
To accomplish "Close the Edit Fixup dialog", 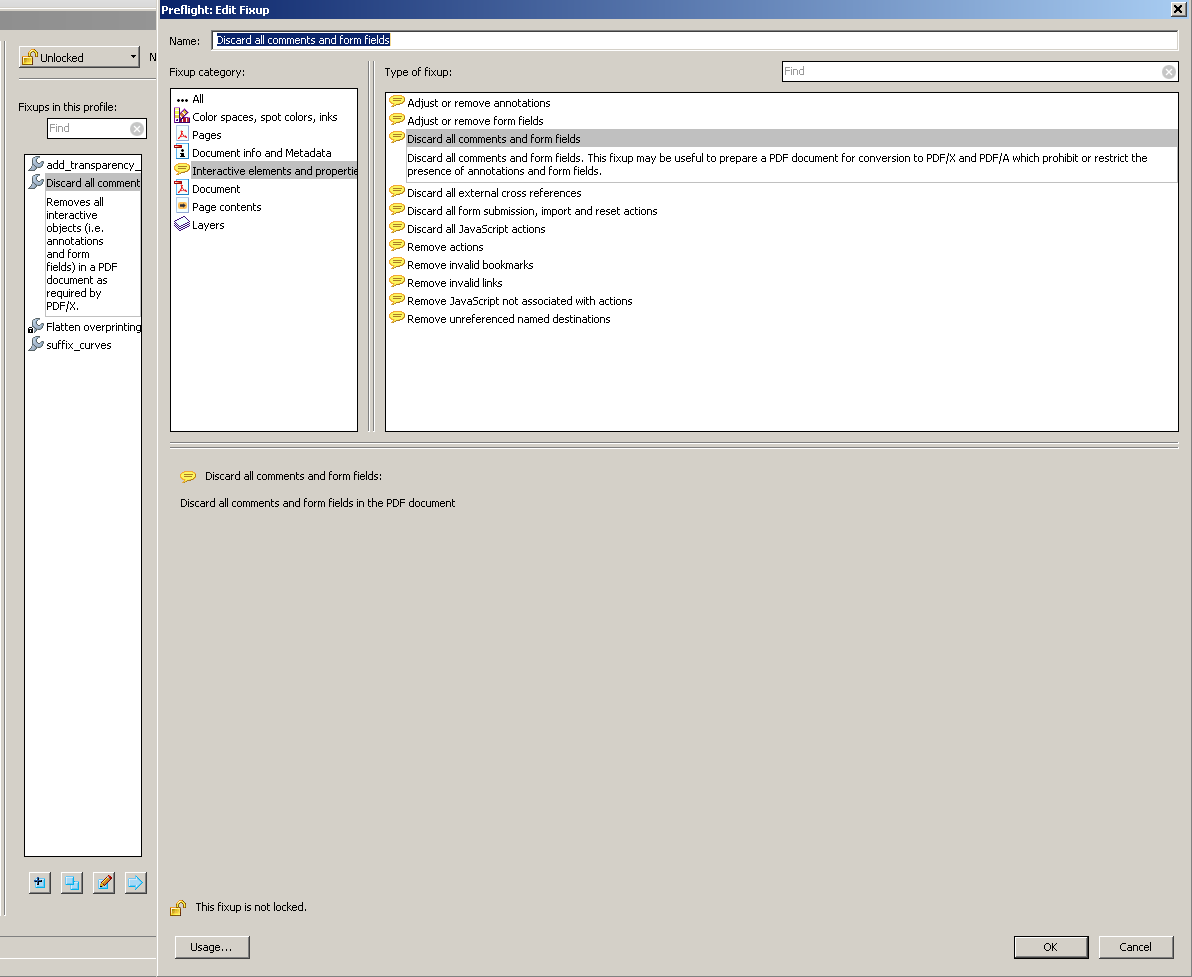I will point(1178,9).
